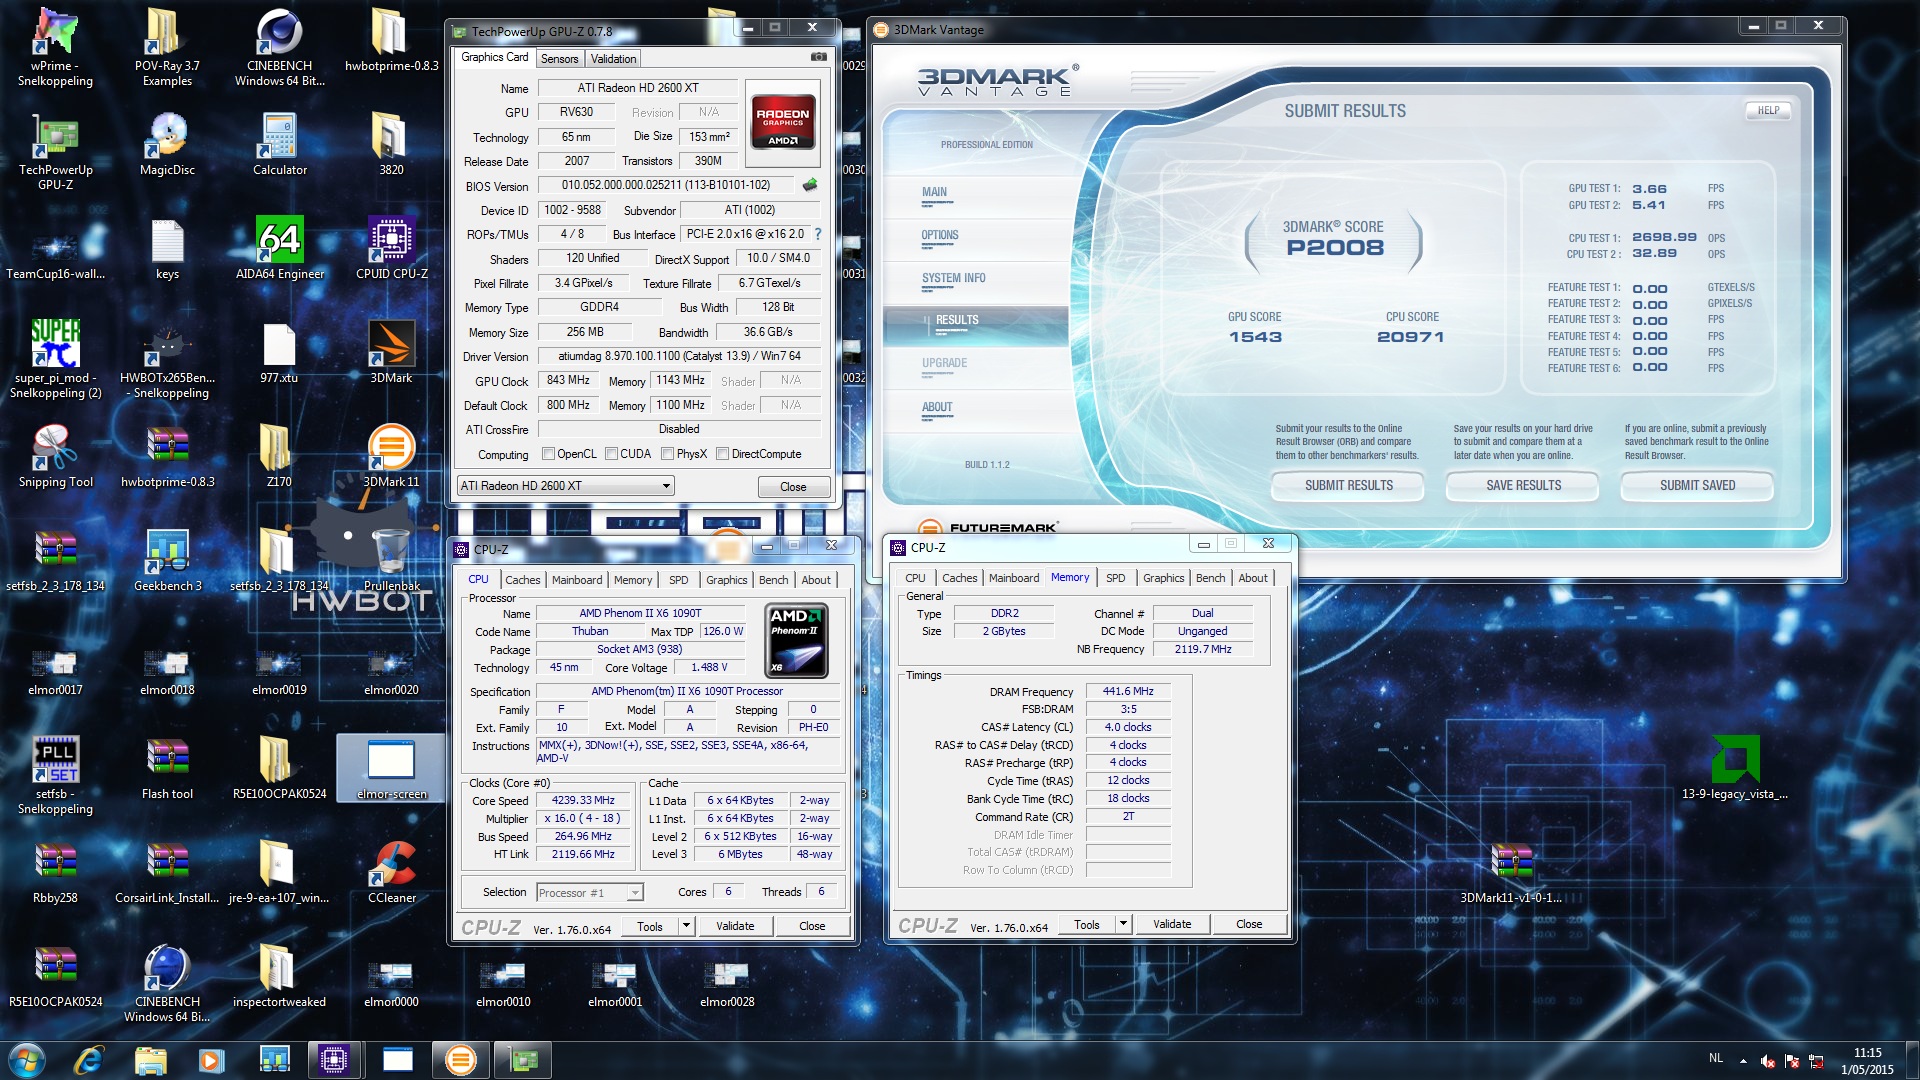Launch super_pi_mod Snelkoppeling icon
This screenshot has height=1080, width=1920.
pyautogui.click(x=55, y=359)
